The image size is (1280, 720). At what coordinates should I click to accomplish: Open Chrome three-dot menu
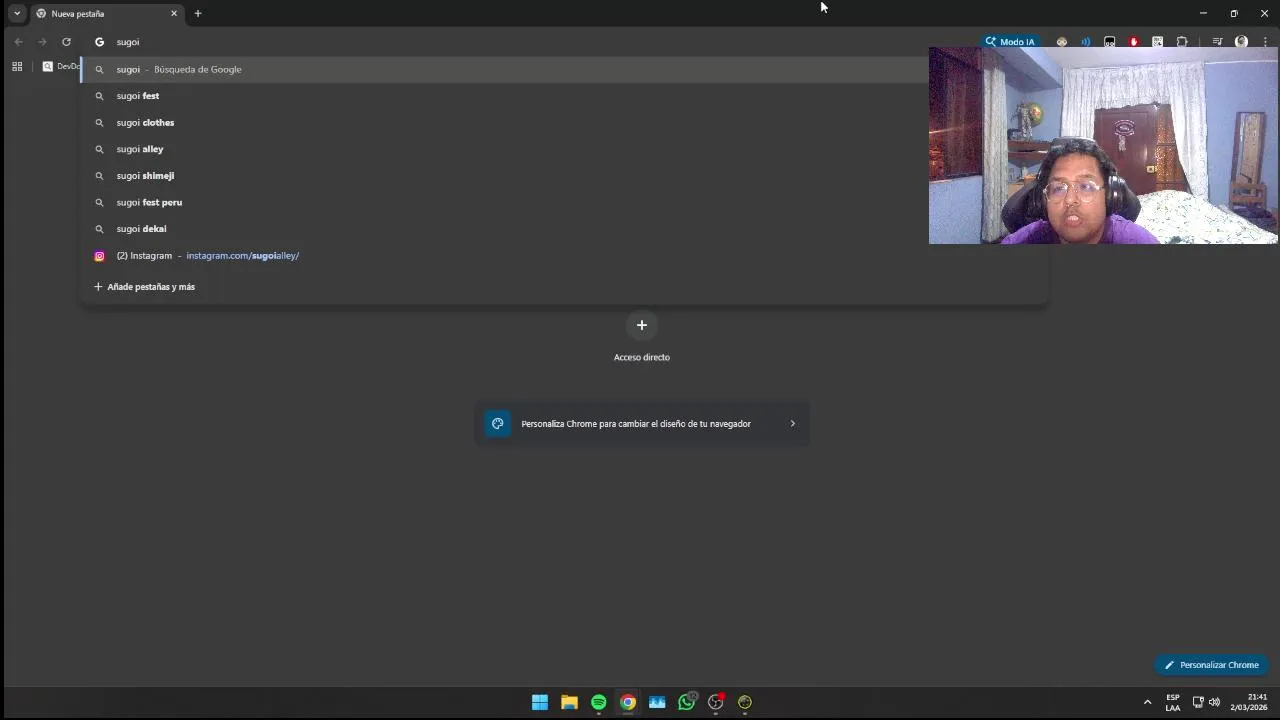tap(1263, 42)
